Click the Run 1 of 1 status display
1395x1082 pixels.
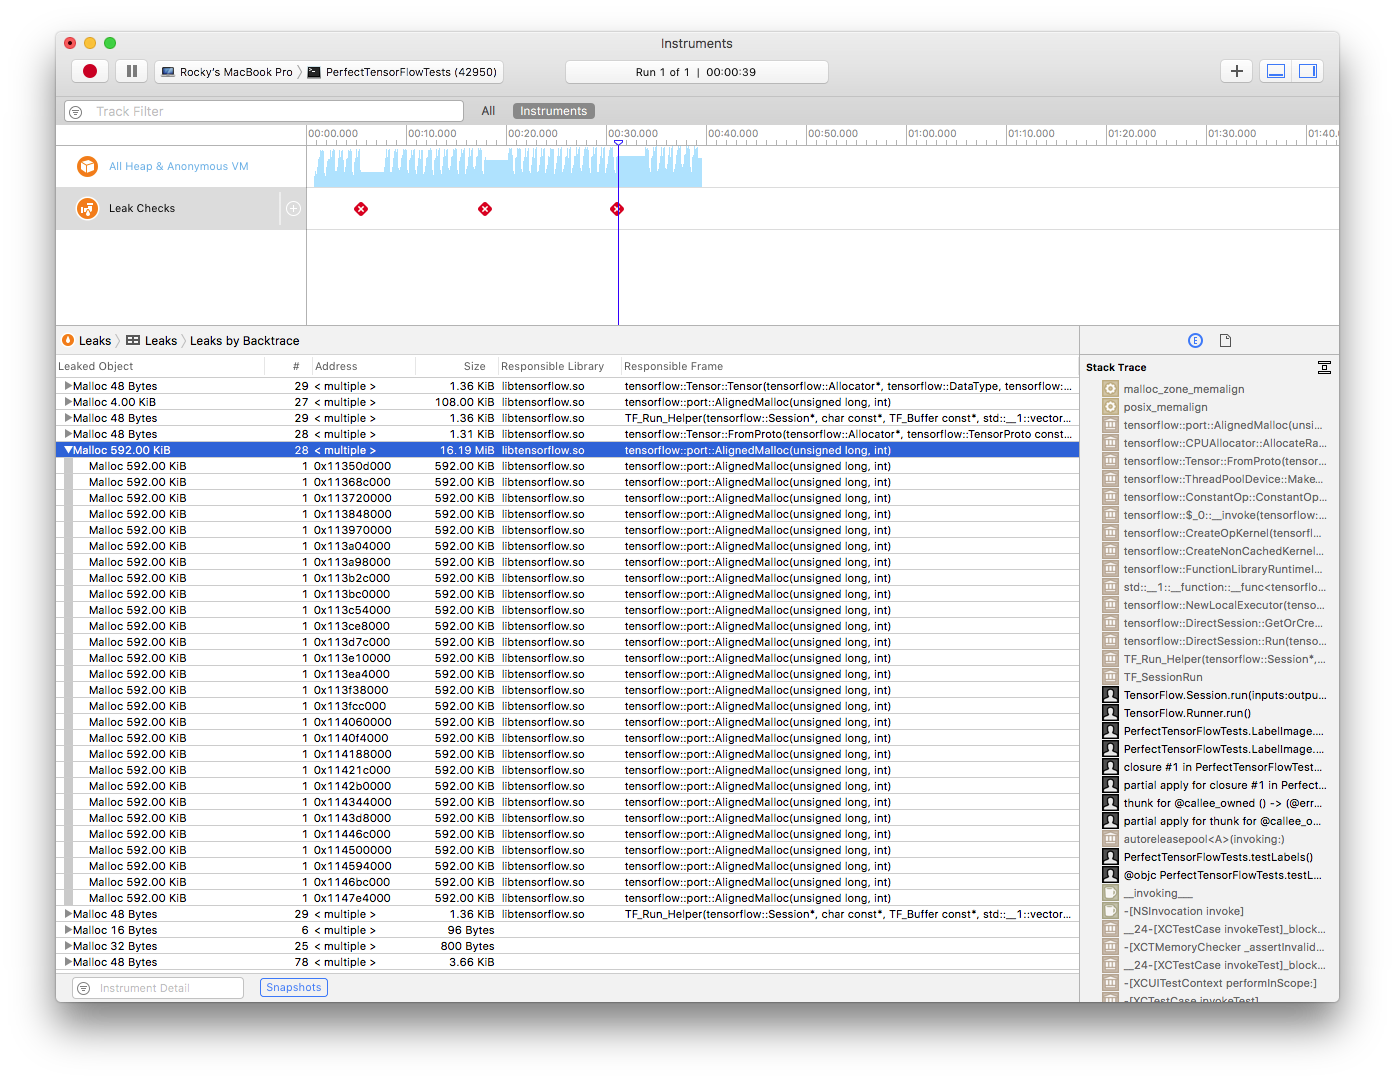697,72
